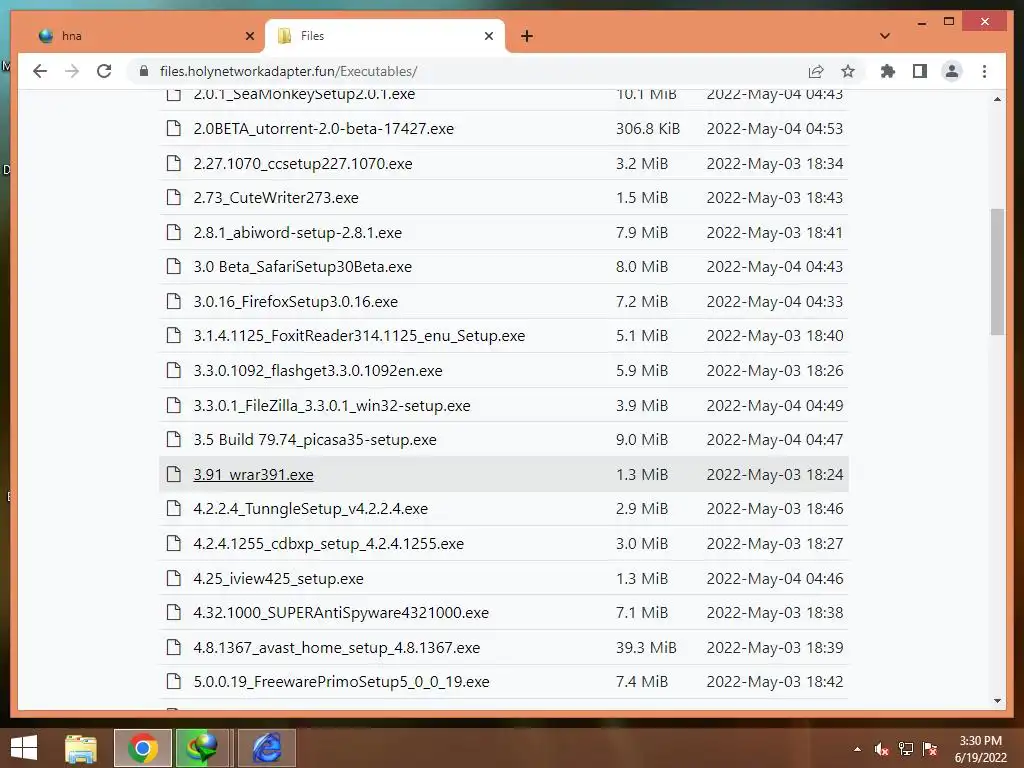This screenshot has width=1024, height=768.
Task: Click the address bar URL
Action: pos(288,71)
